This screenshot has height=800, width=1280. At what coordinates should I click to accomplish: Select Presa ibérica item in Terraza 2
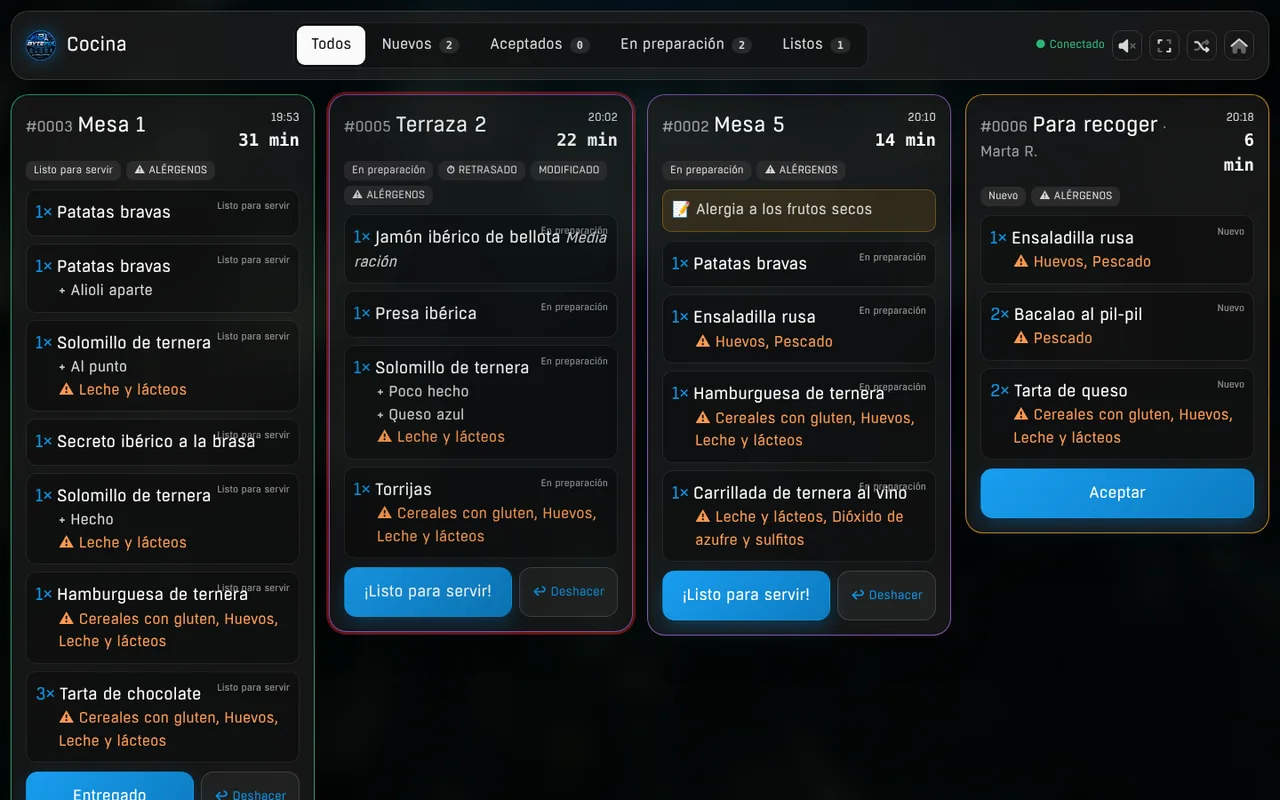tap(481, 314)
